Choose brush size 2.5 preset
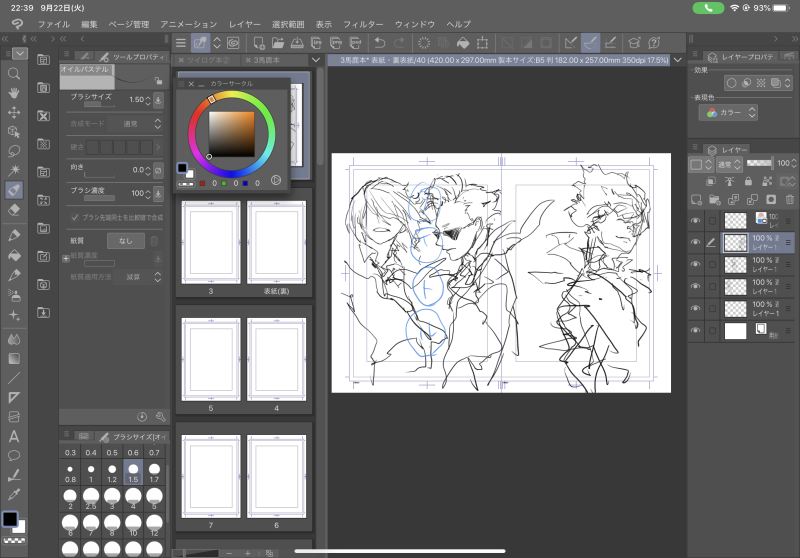 [91, 498]
